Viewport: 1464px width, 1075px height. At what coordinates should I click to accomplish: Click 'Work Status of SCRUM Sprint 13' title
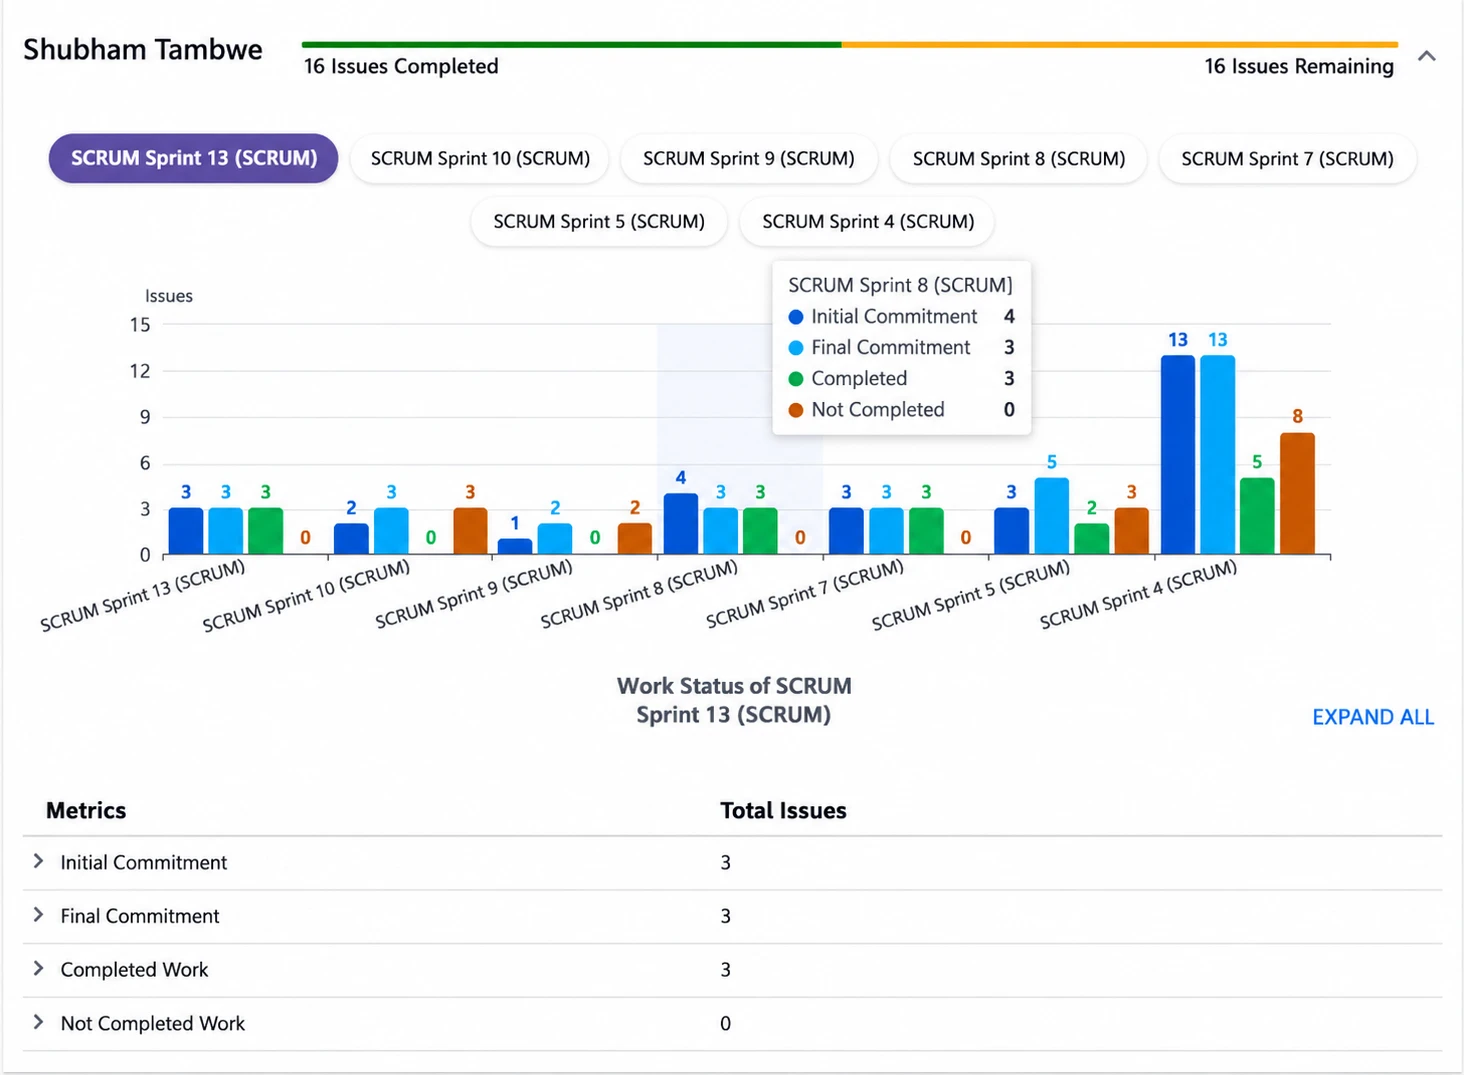coord(734,700)
